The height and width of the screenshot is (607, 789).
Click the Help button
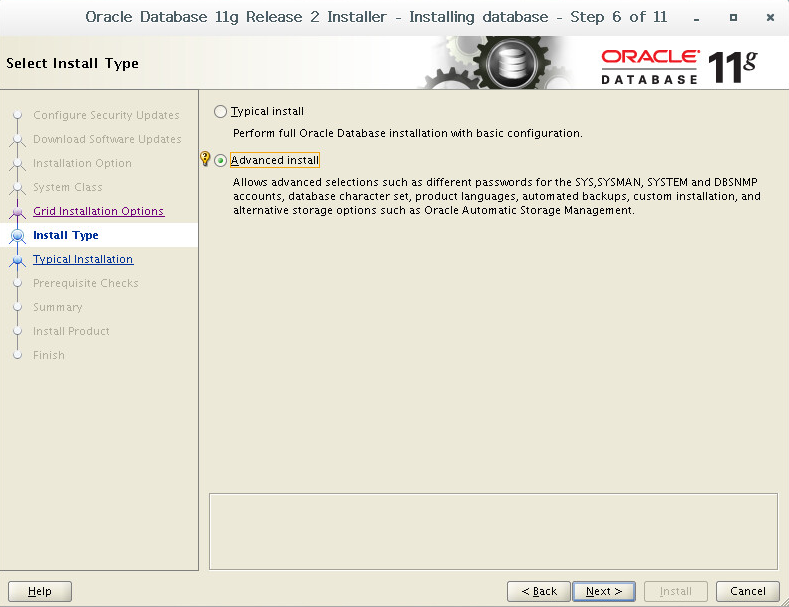coord(40,591)
